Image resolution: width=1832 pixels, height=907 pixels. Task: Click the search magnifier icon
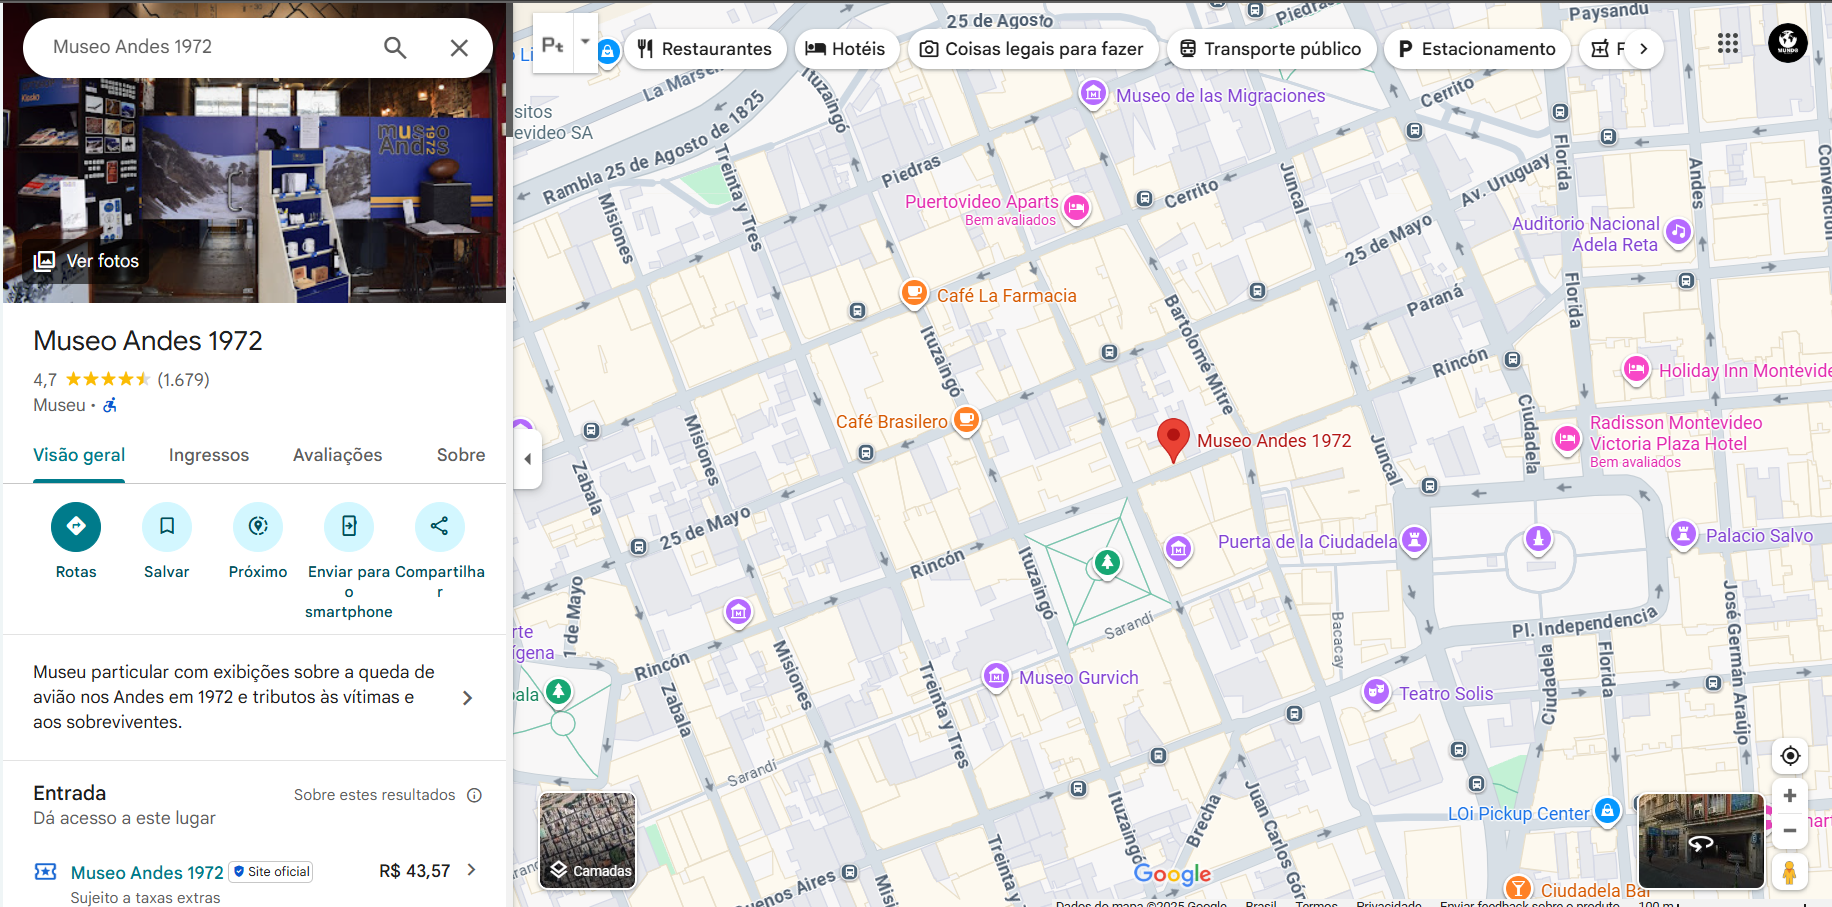tap(395, 48)
